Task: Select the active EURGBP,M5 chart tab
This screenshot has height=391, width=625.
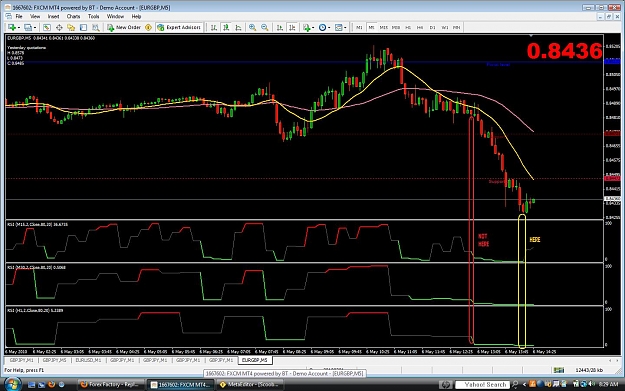Action: pos(255,360)
